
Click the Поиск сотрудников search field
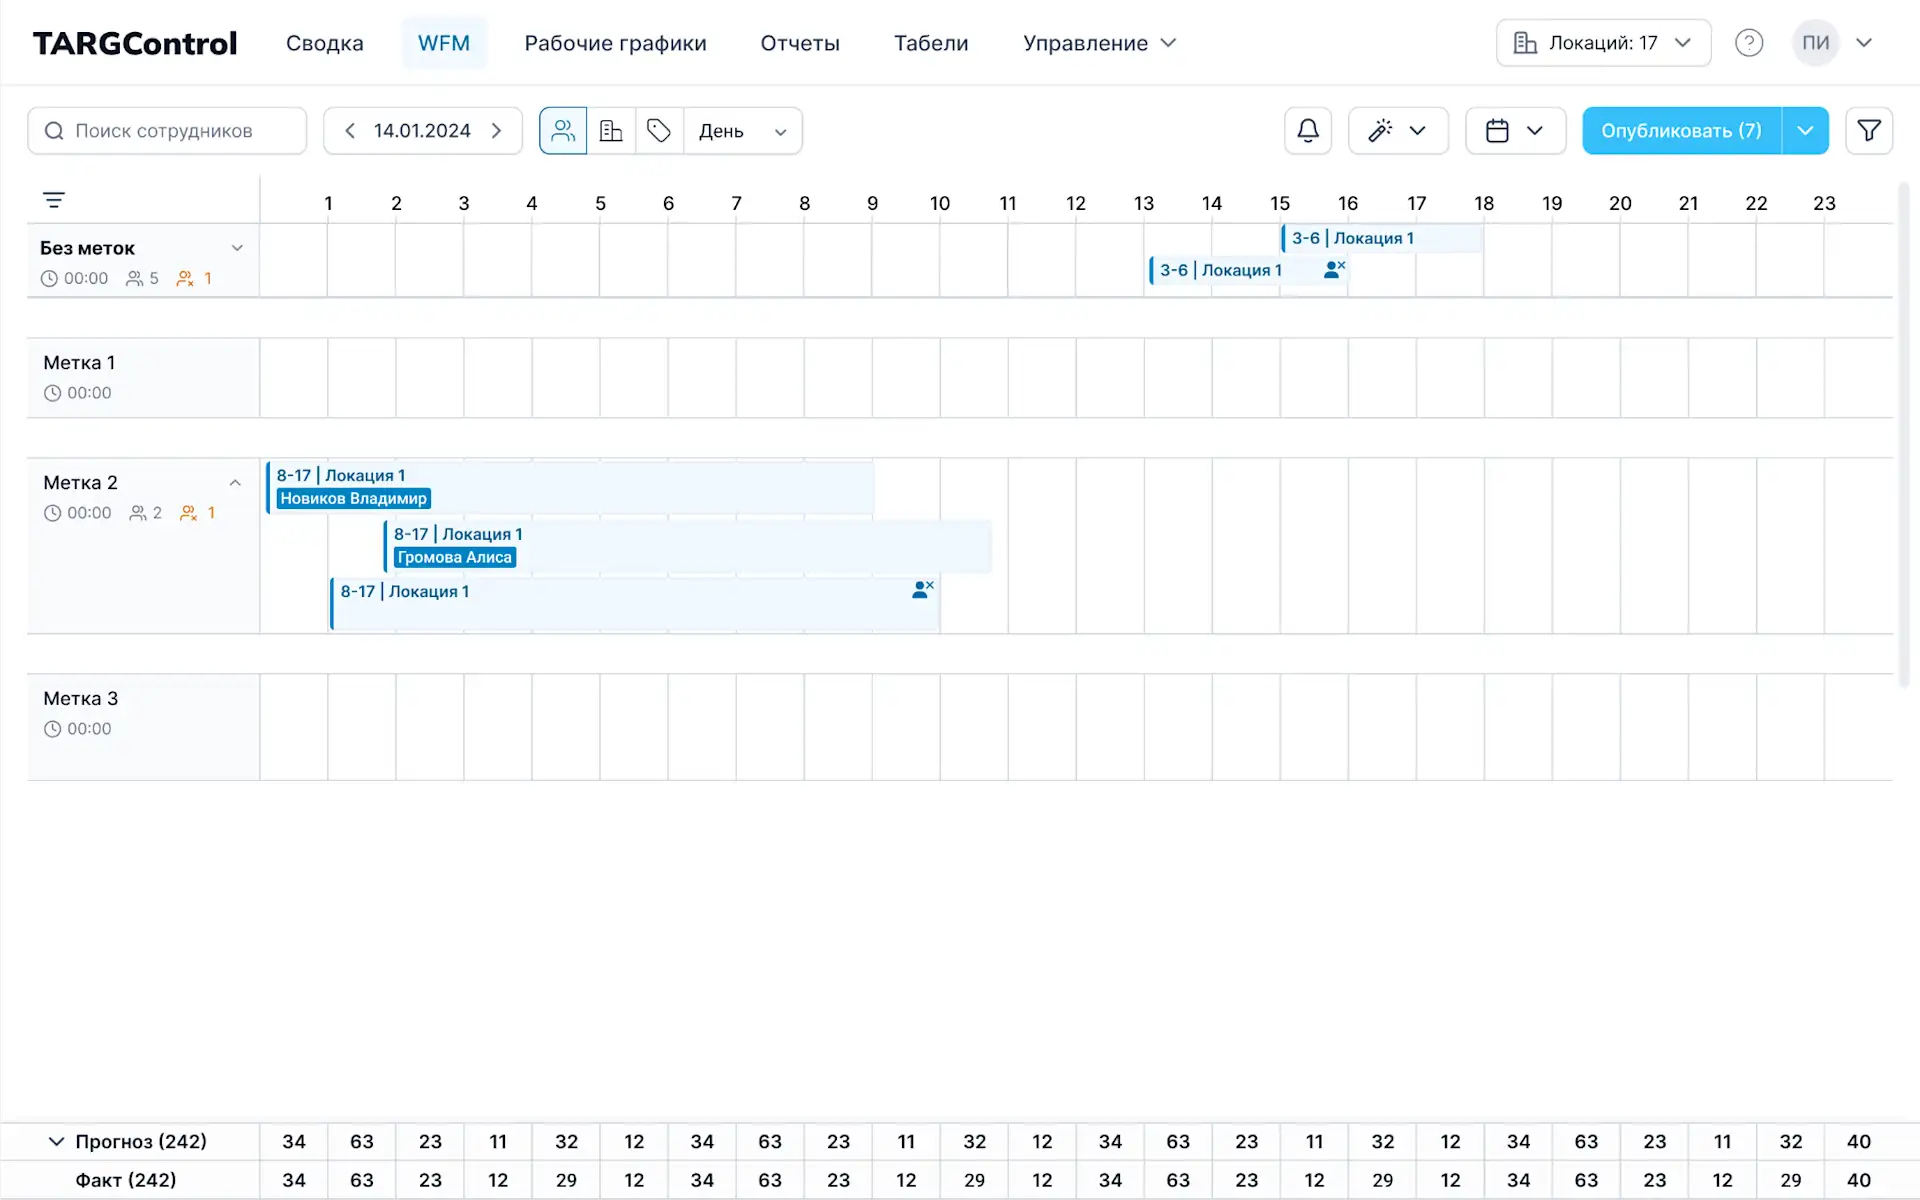pos(167,131)
